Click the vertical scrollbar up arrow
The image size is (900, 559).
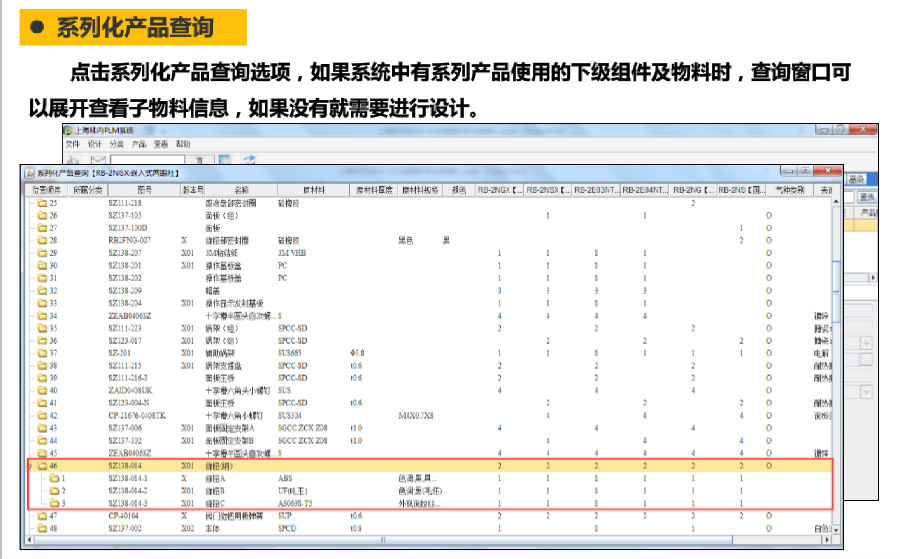(x=836, y=201)
